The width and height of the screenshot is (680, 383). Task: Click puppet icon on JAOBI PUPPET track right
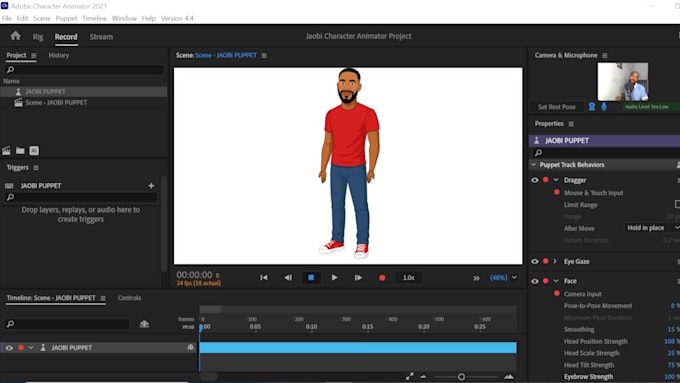(190, 347)
